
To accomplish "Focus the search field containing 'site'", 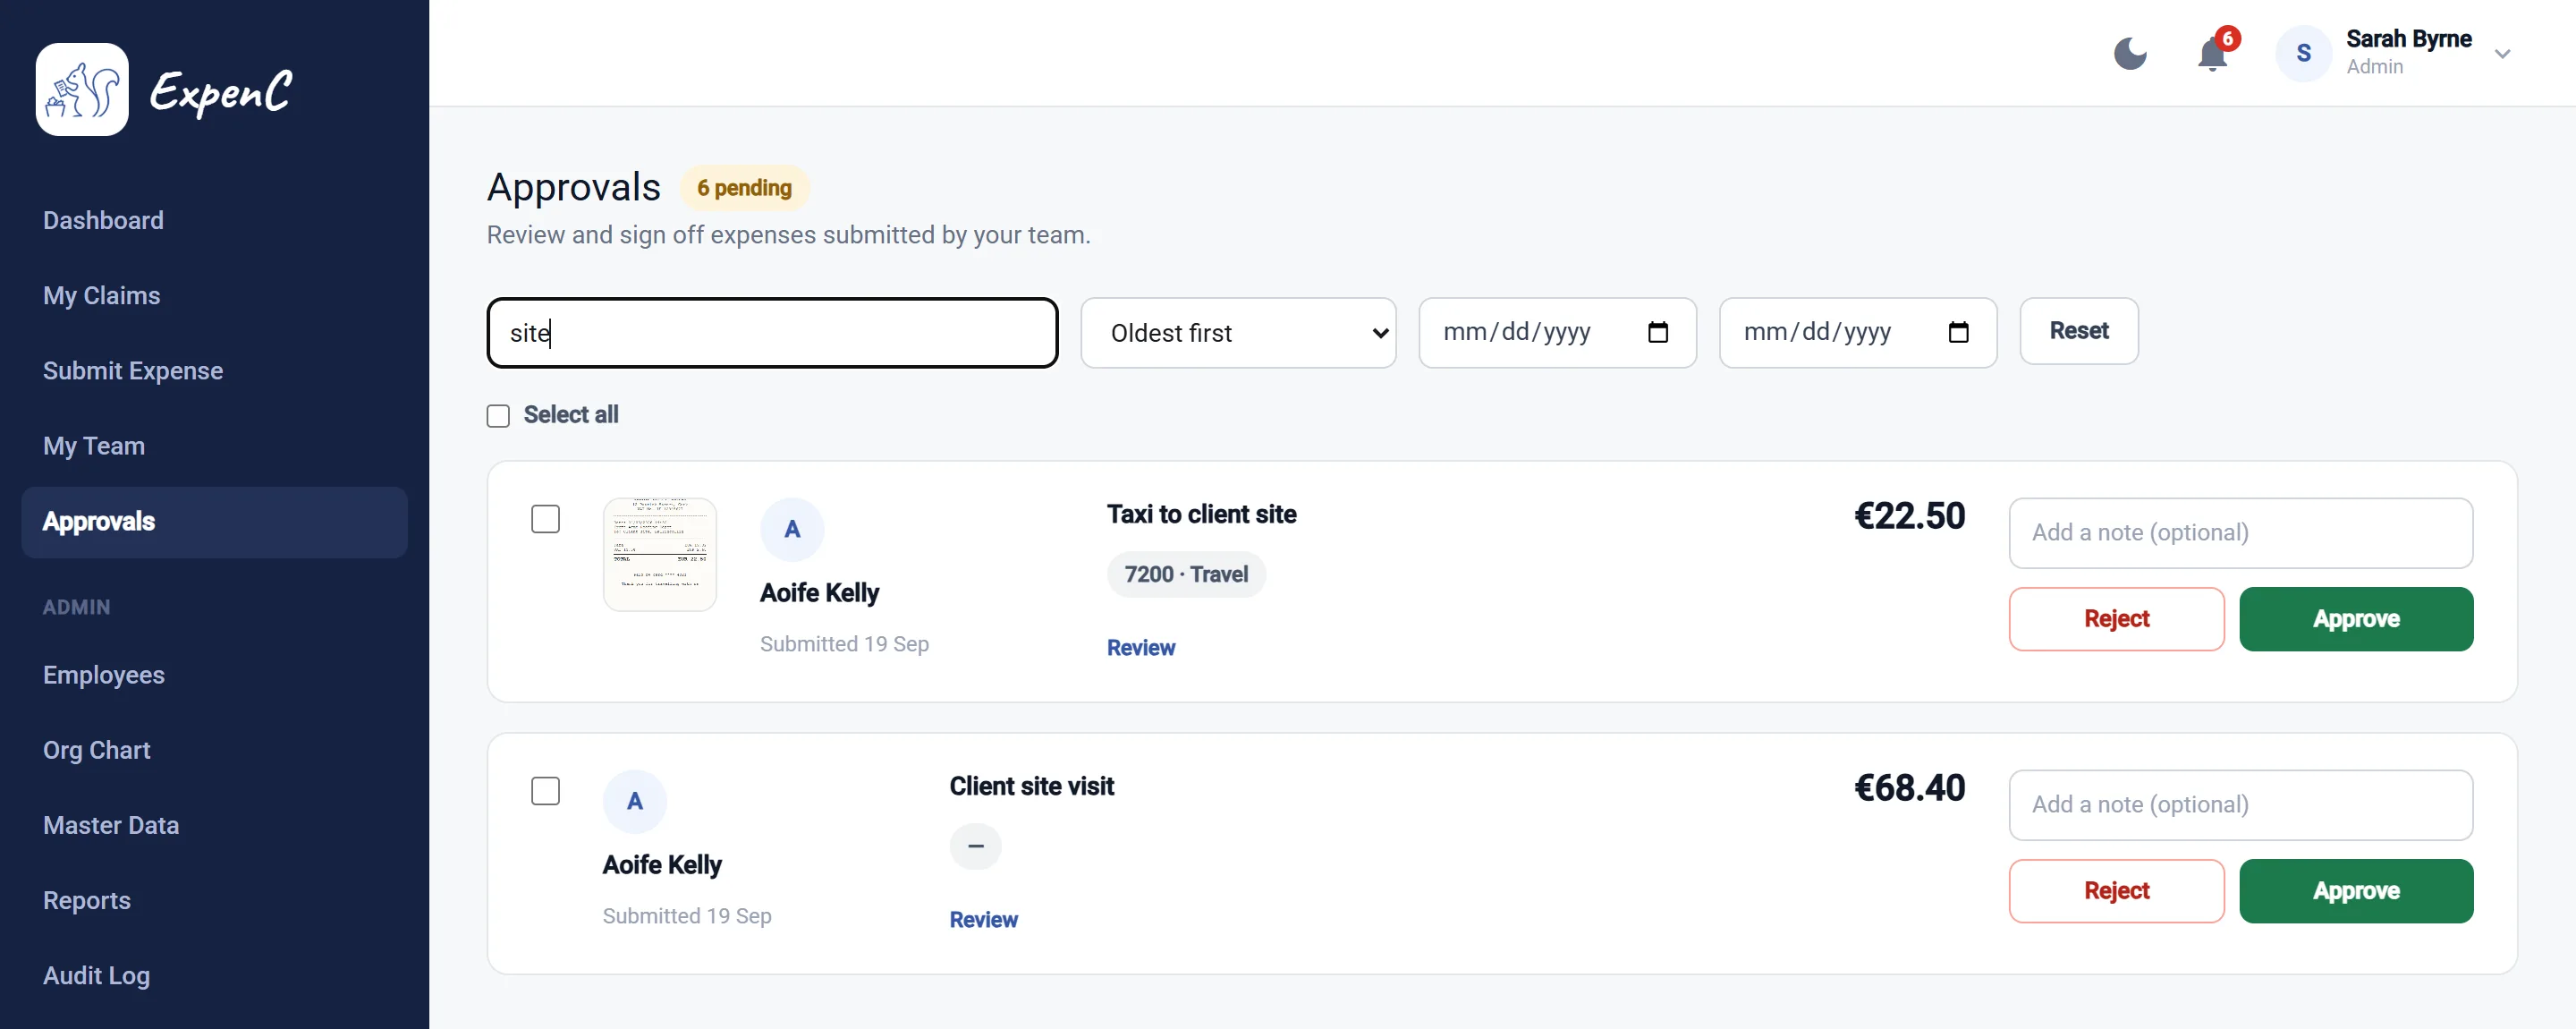I will (772, 333).
